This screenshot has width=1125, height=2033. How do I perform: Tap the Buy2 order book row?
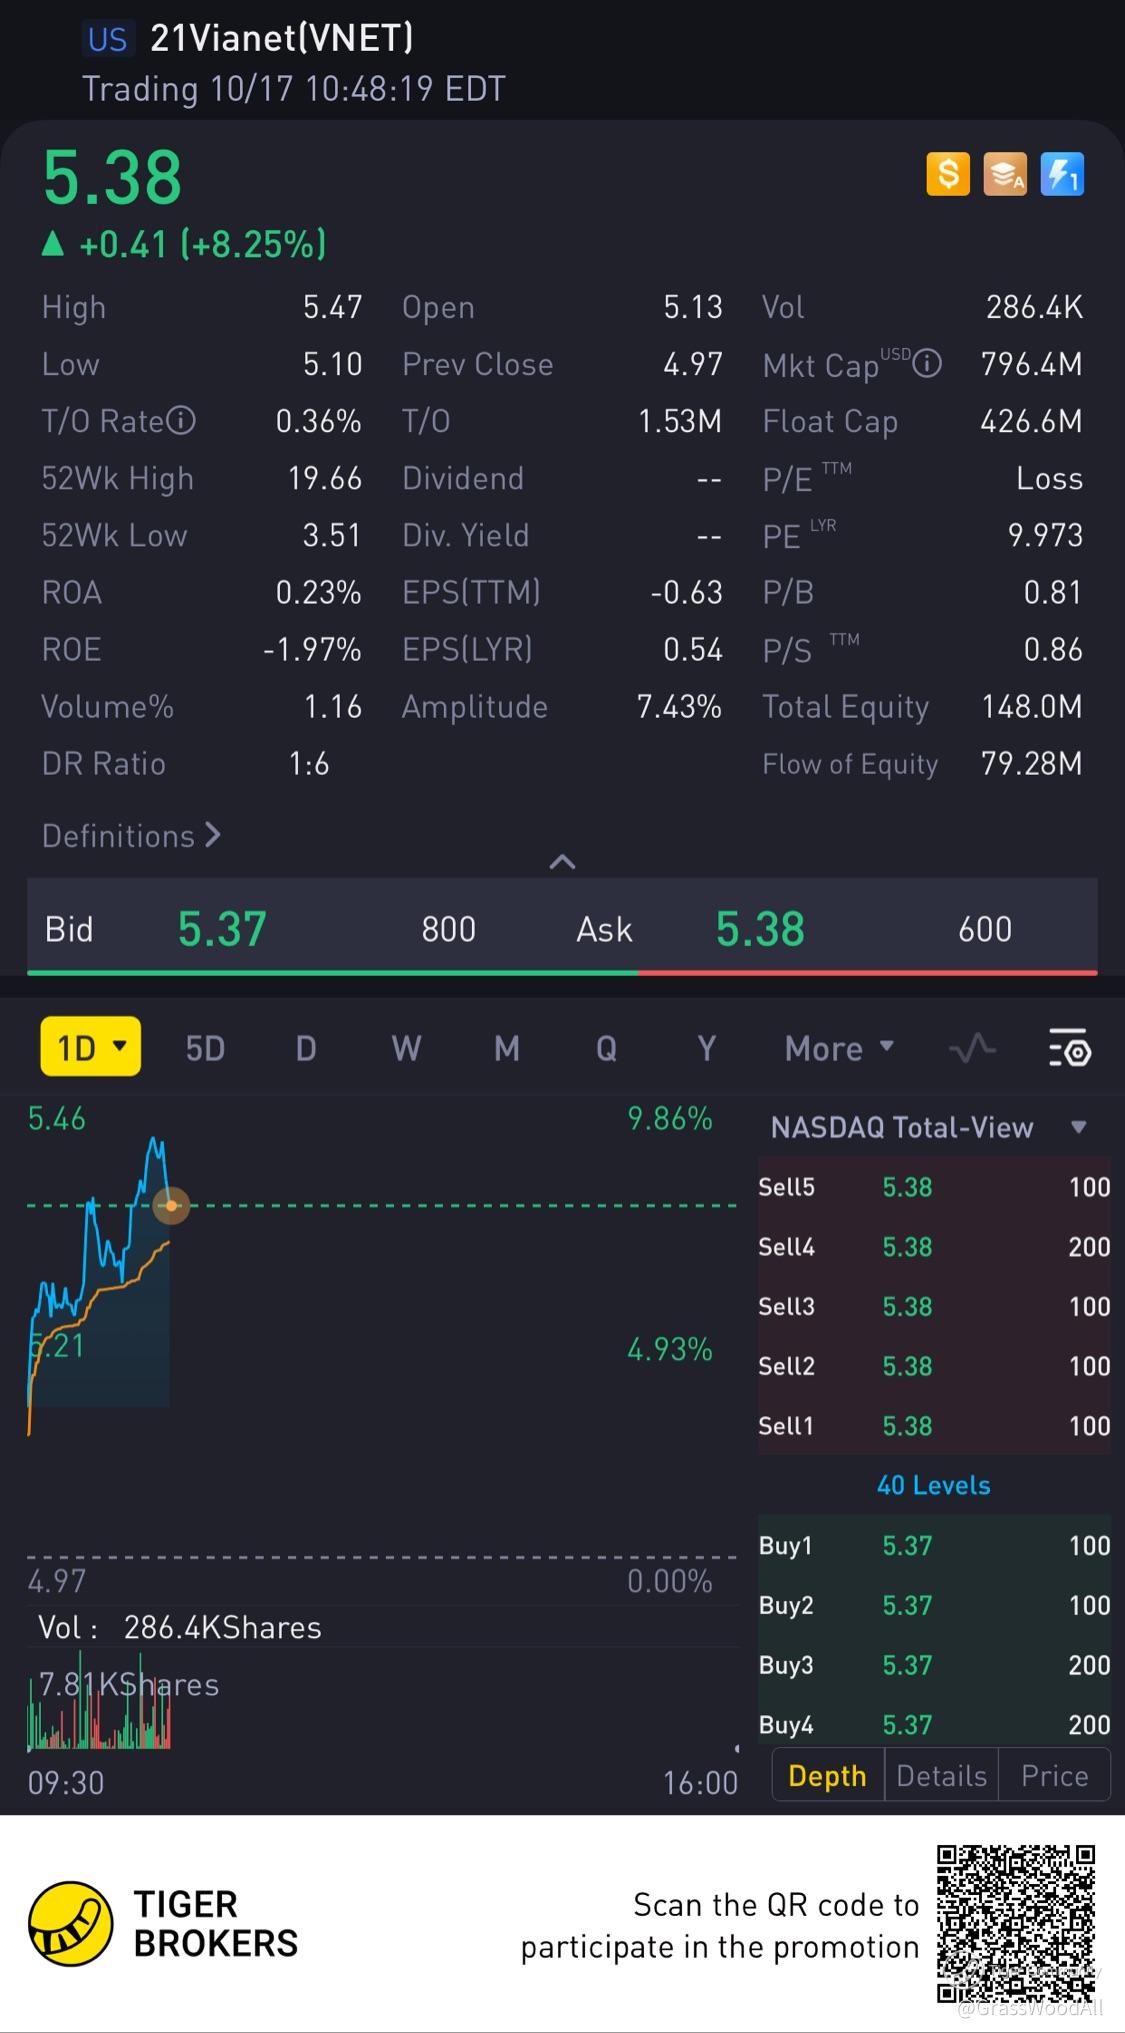coord(934,1605)
